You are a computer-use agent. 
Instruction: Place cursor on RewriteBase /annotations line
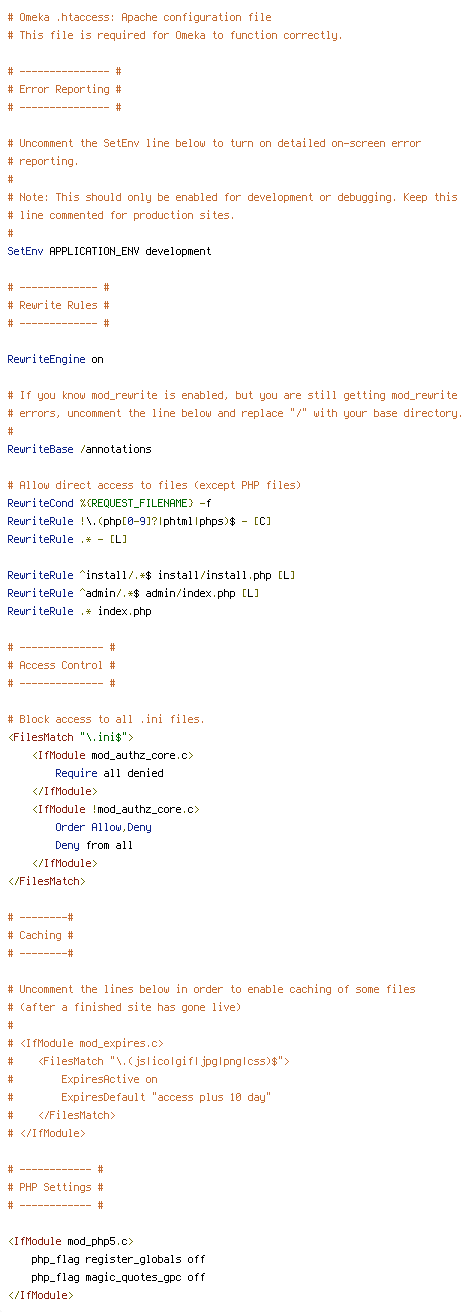(x=79, y=449)
